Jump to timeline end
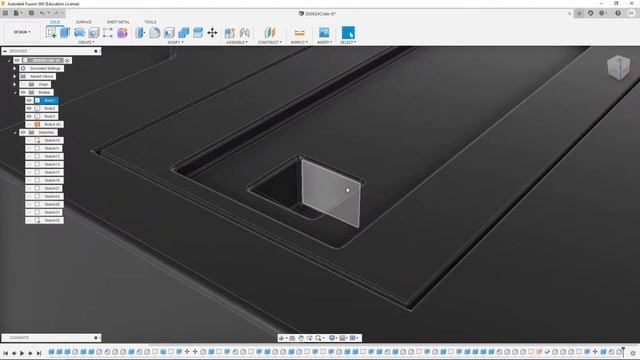The width and height of the screenshot is (640, 360). (x=39, y=353)
